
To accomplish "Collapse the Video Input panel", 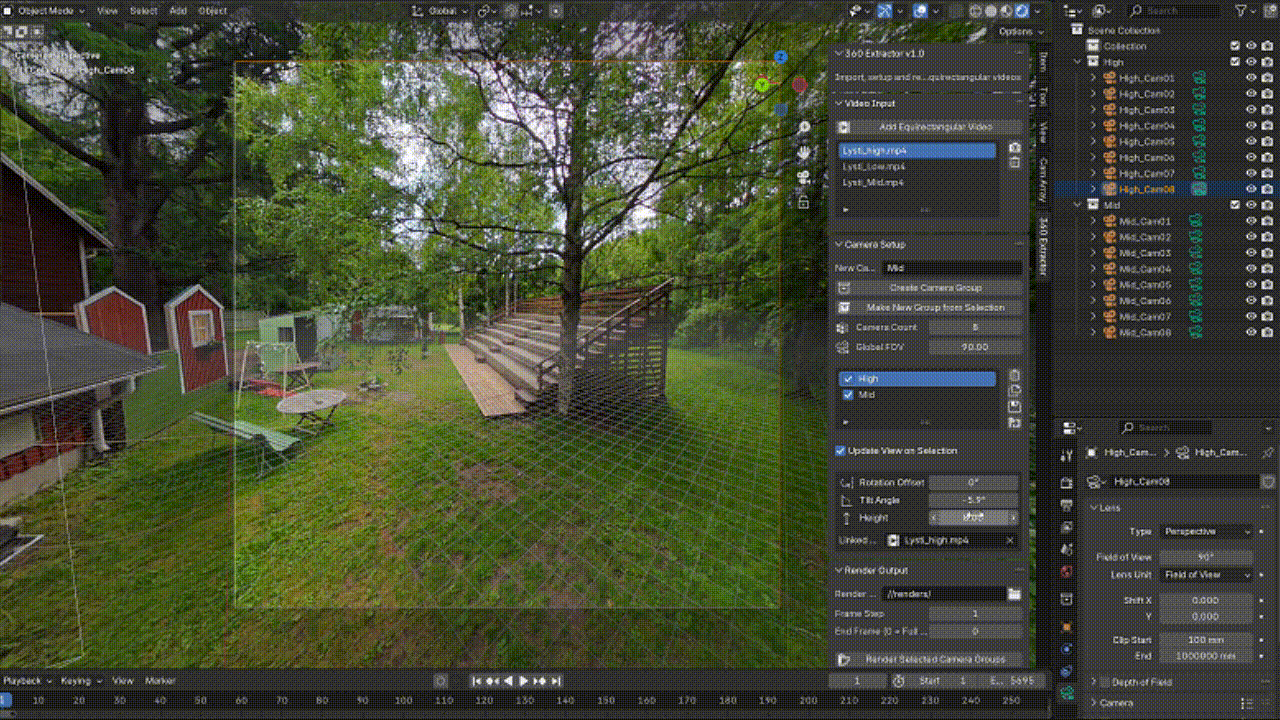I will pos(840,103).
